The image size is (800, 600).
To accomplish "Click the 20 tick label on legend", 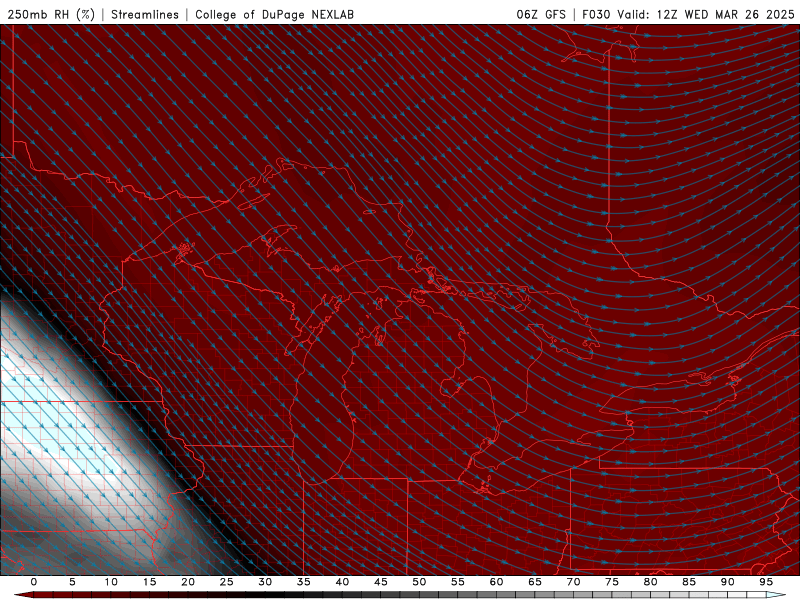I will pyautogui.click(x=188, y=582).
